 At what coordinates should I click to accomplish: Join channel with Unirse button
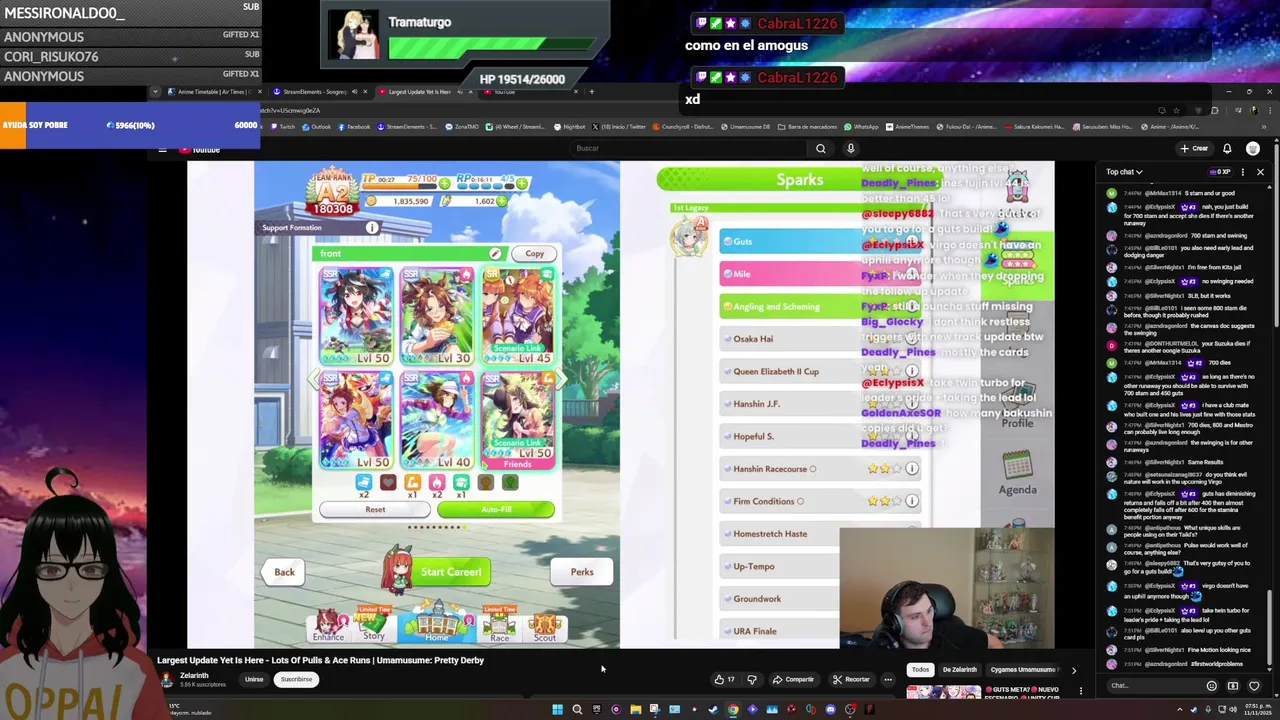point(254,679)
